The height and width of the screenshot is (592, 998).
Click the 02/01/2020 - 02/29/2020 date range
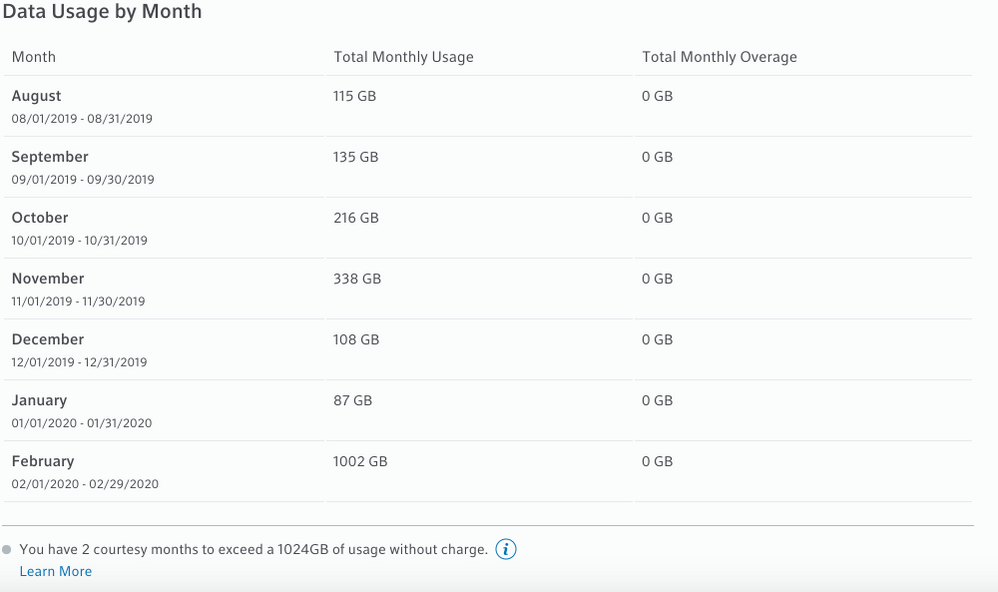pyautogui.click(x=85, y=484)
